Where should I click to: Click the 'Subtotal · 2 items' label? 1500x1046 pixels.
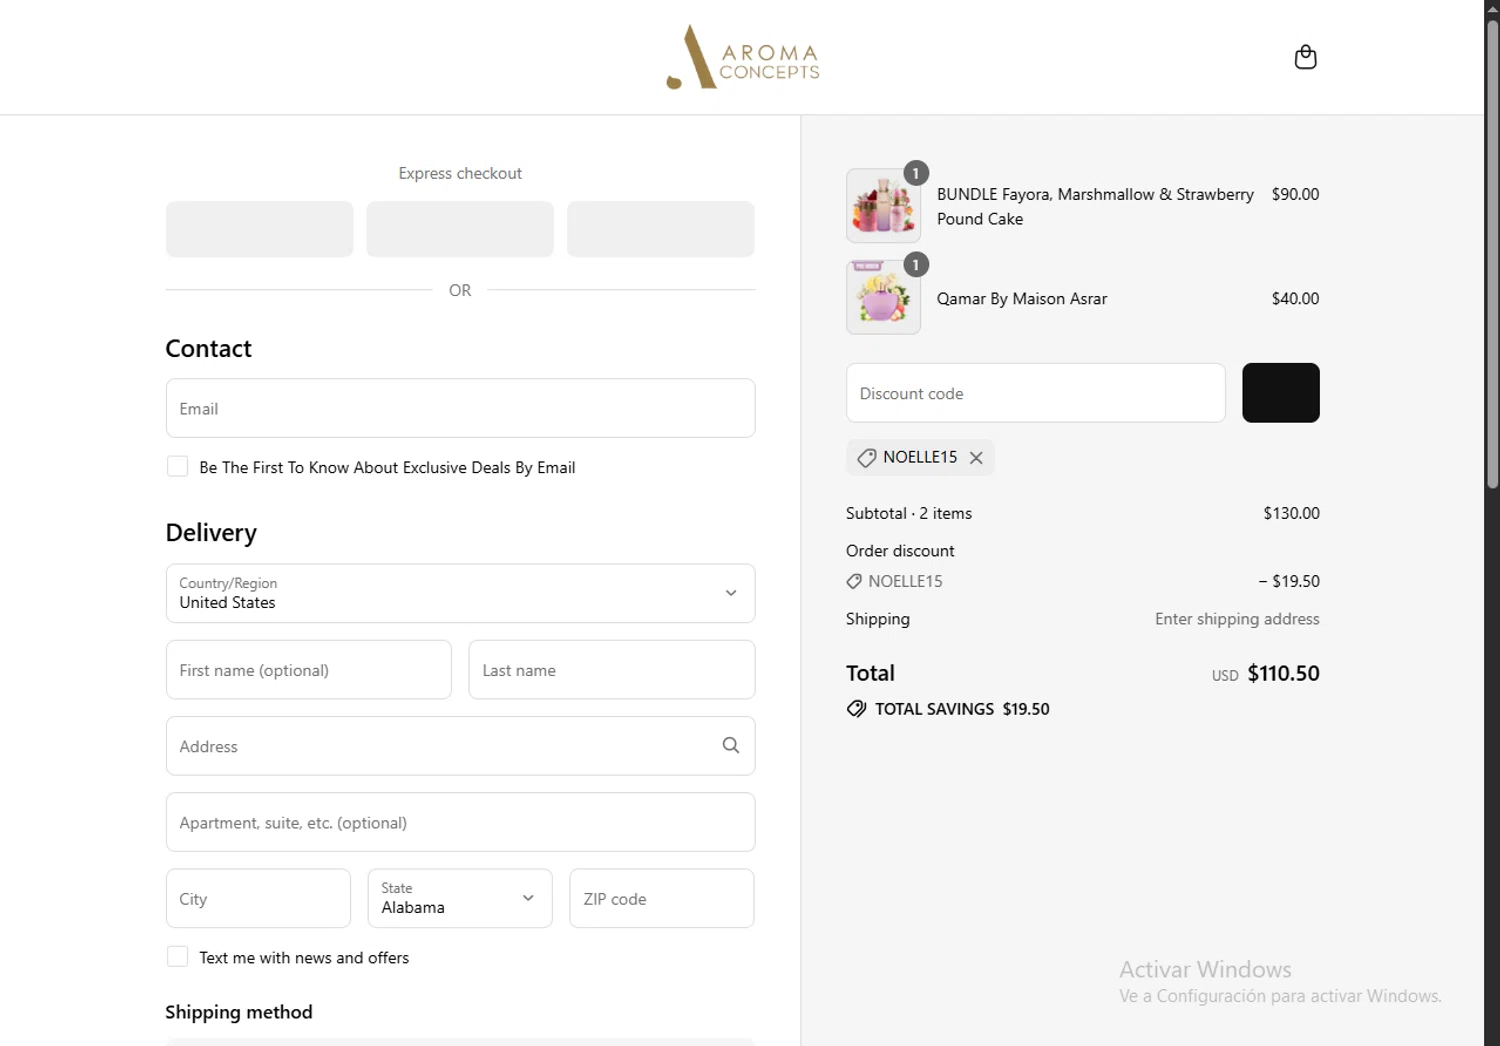pyautogui.click(x=909, y=513)
